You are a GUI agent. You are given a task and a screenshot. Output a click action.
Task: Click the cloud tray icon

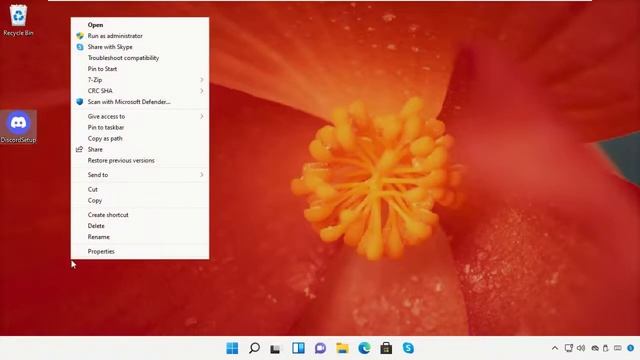(x=595, y=348)
